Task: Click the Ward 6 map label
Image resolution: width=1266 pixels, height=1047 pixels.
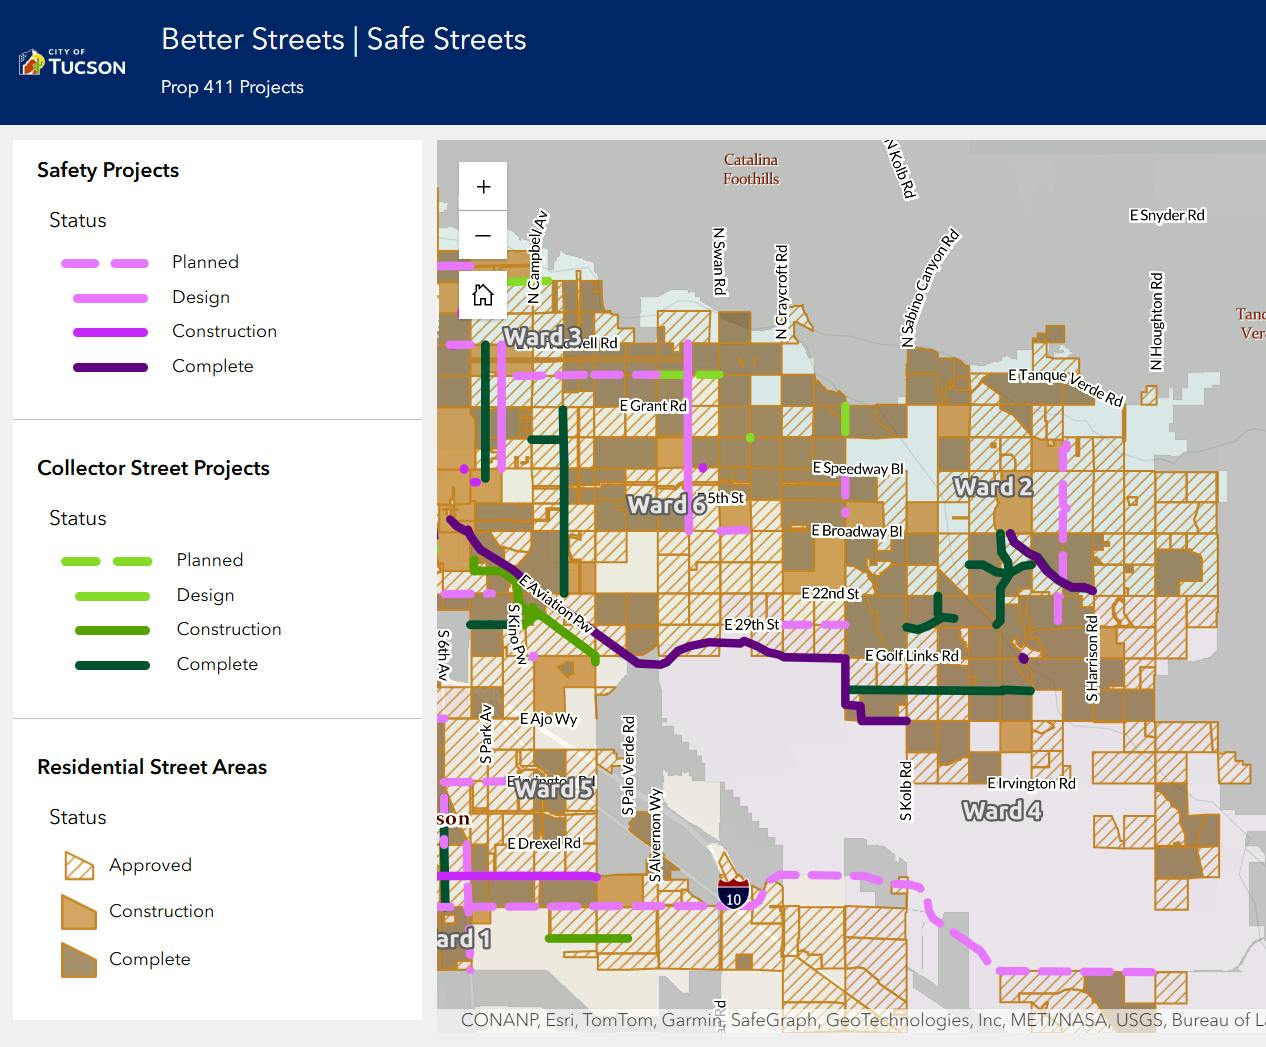Action: (666, 505)
